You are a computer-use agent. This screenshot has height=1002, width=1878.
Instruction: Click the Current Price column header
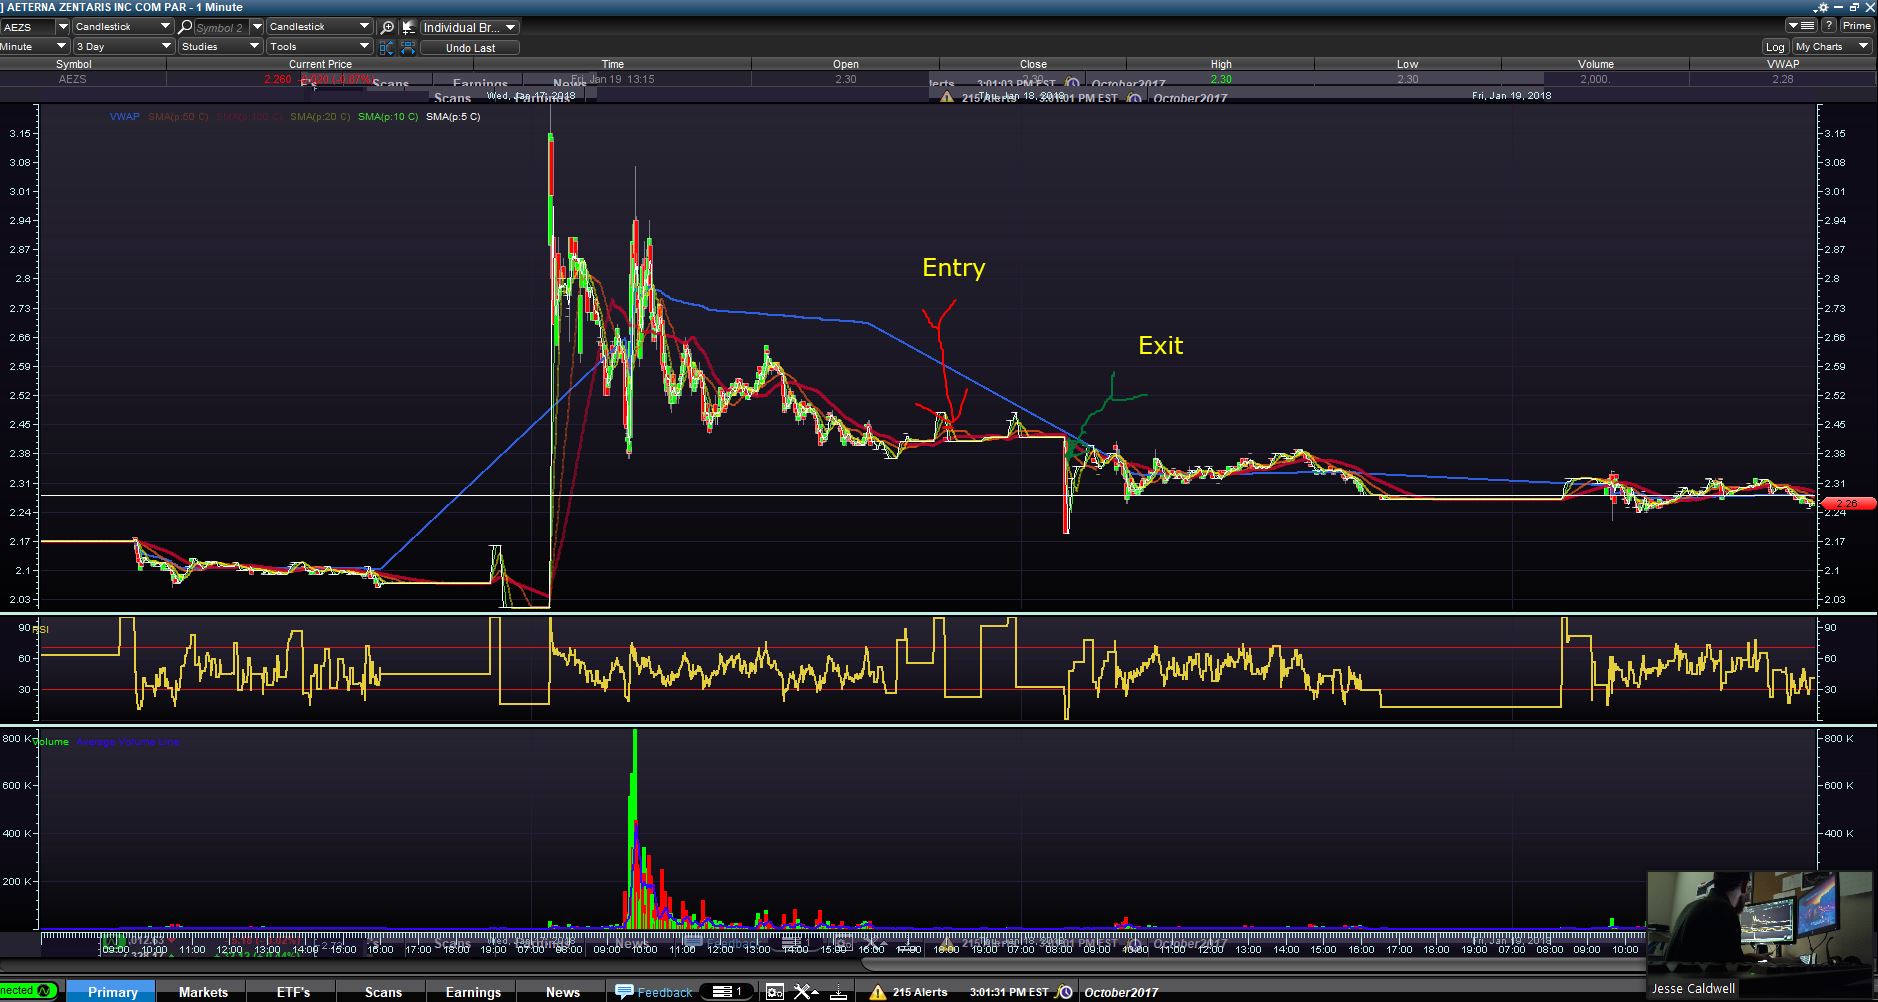(320, 64)
